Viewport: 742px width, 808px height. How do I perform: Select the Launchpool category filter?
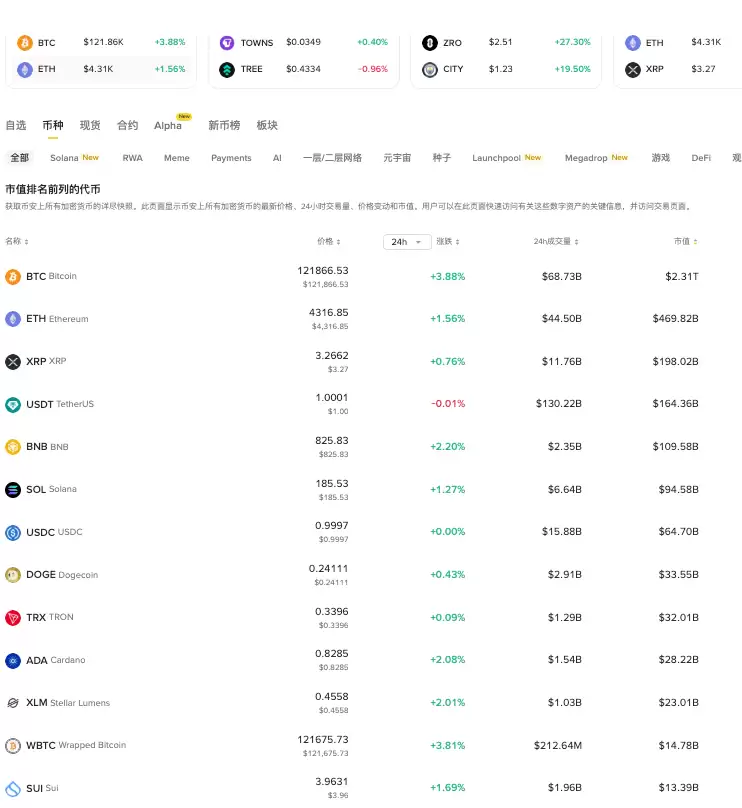coord(497,158)
